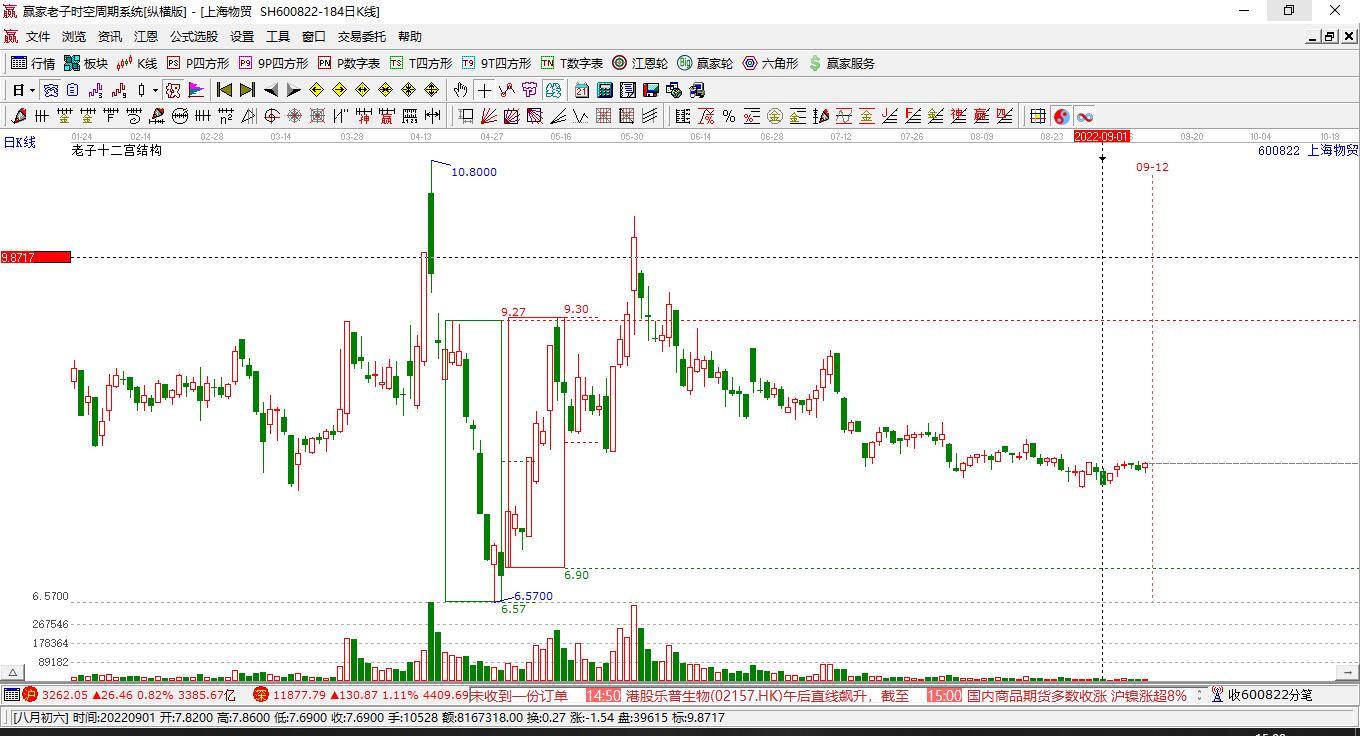Click the rectangle measure tool icon
1360x736 pixels.
[466, 116]
